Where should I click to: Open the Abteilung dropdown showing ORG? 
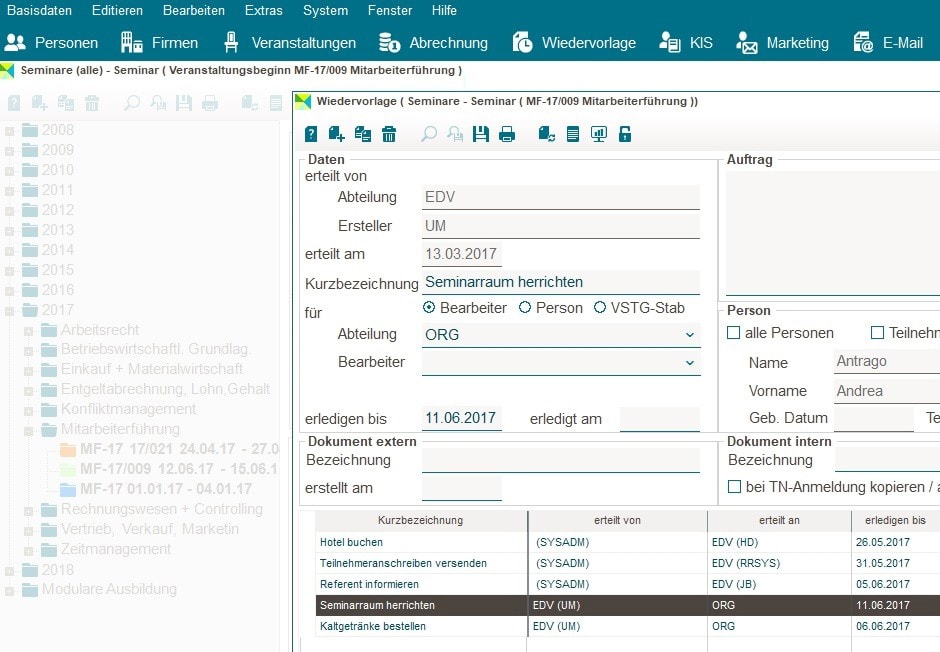point(561,334)
